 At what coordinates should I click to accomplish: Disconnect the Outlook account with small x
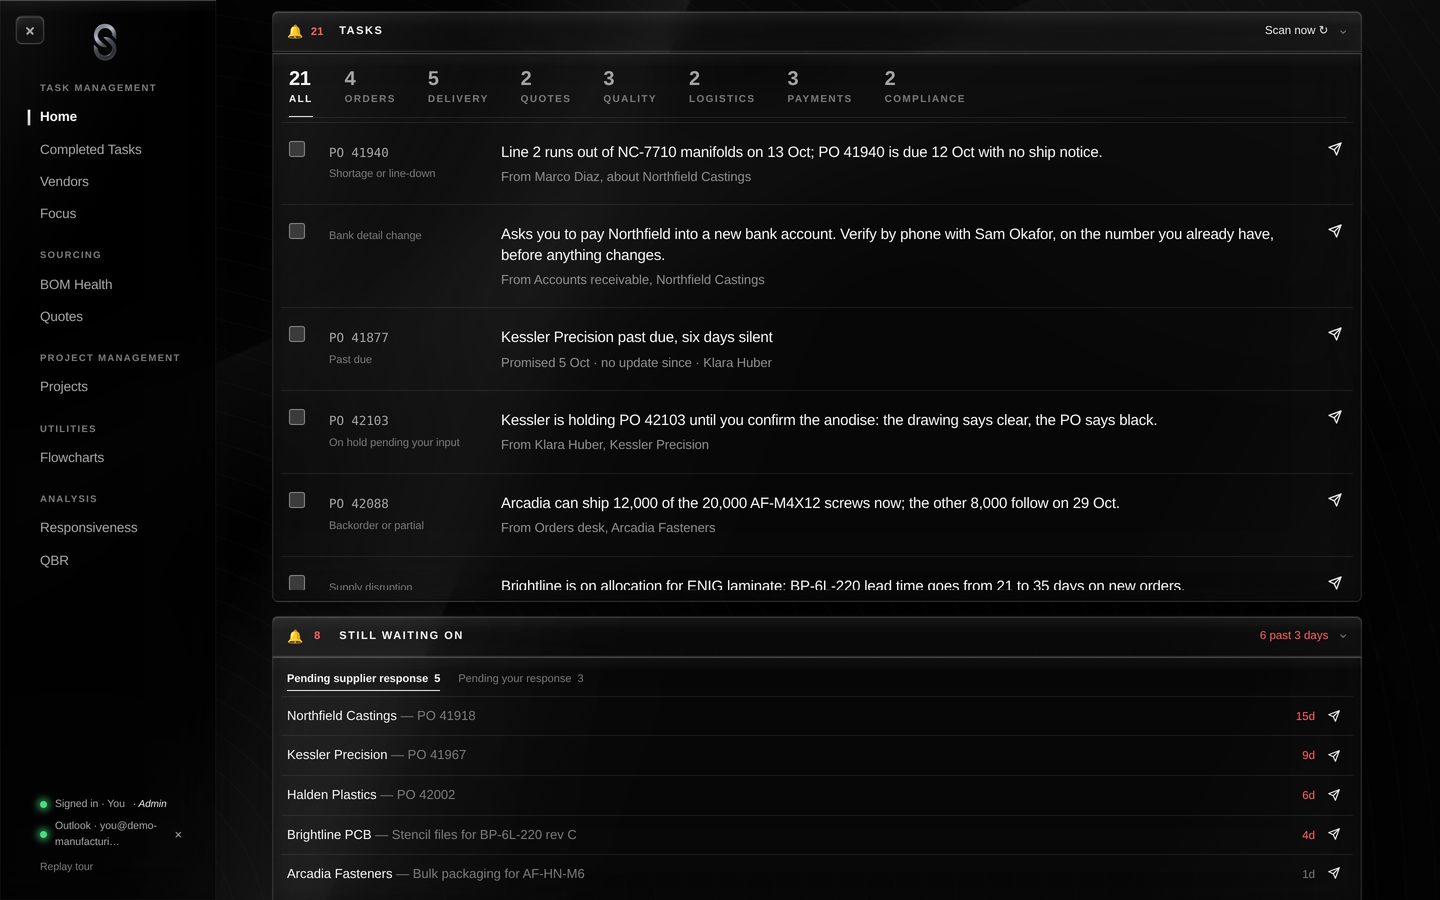point(178,835)
